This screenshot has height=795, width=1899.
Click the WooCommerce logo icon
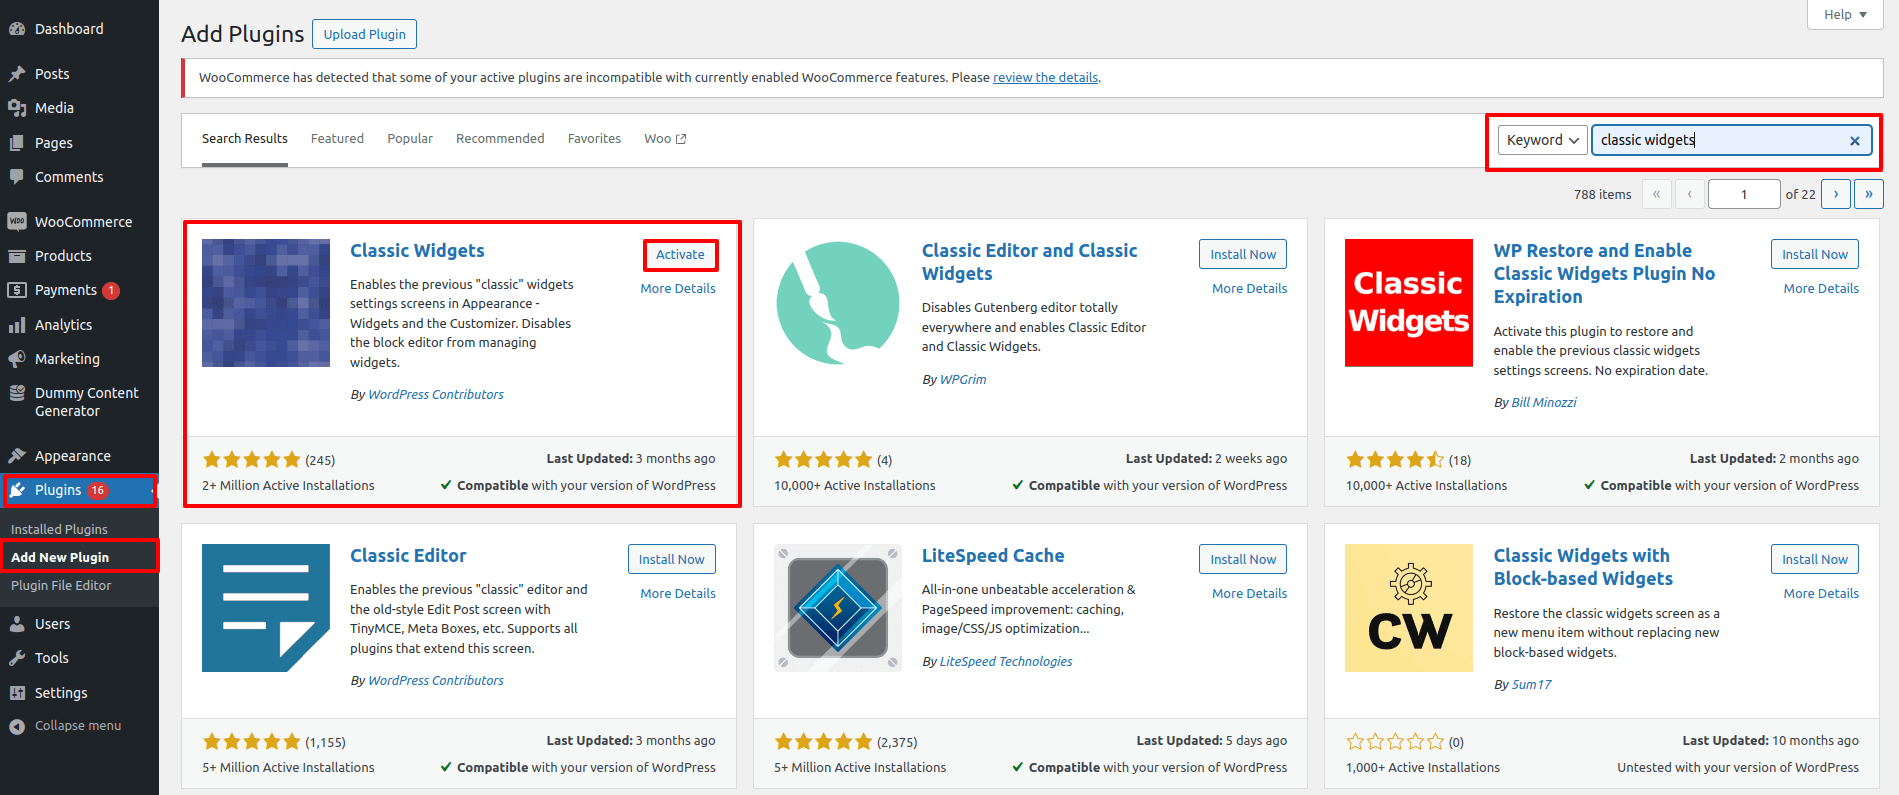pos(17,222)
